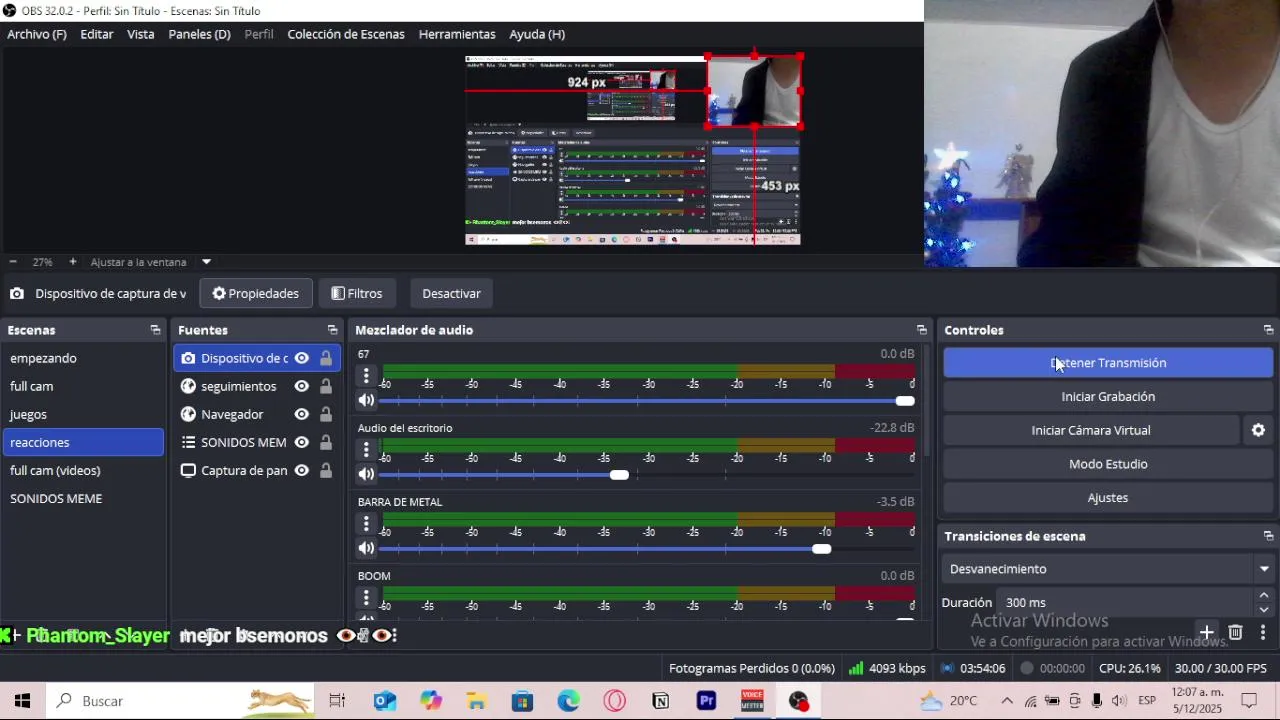
Task: Zoom in the preview with plus icon
Action: tap(72, 262)
